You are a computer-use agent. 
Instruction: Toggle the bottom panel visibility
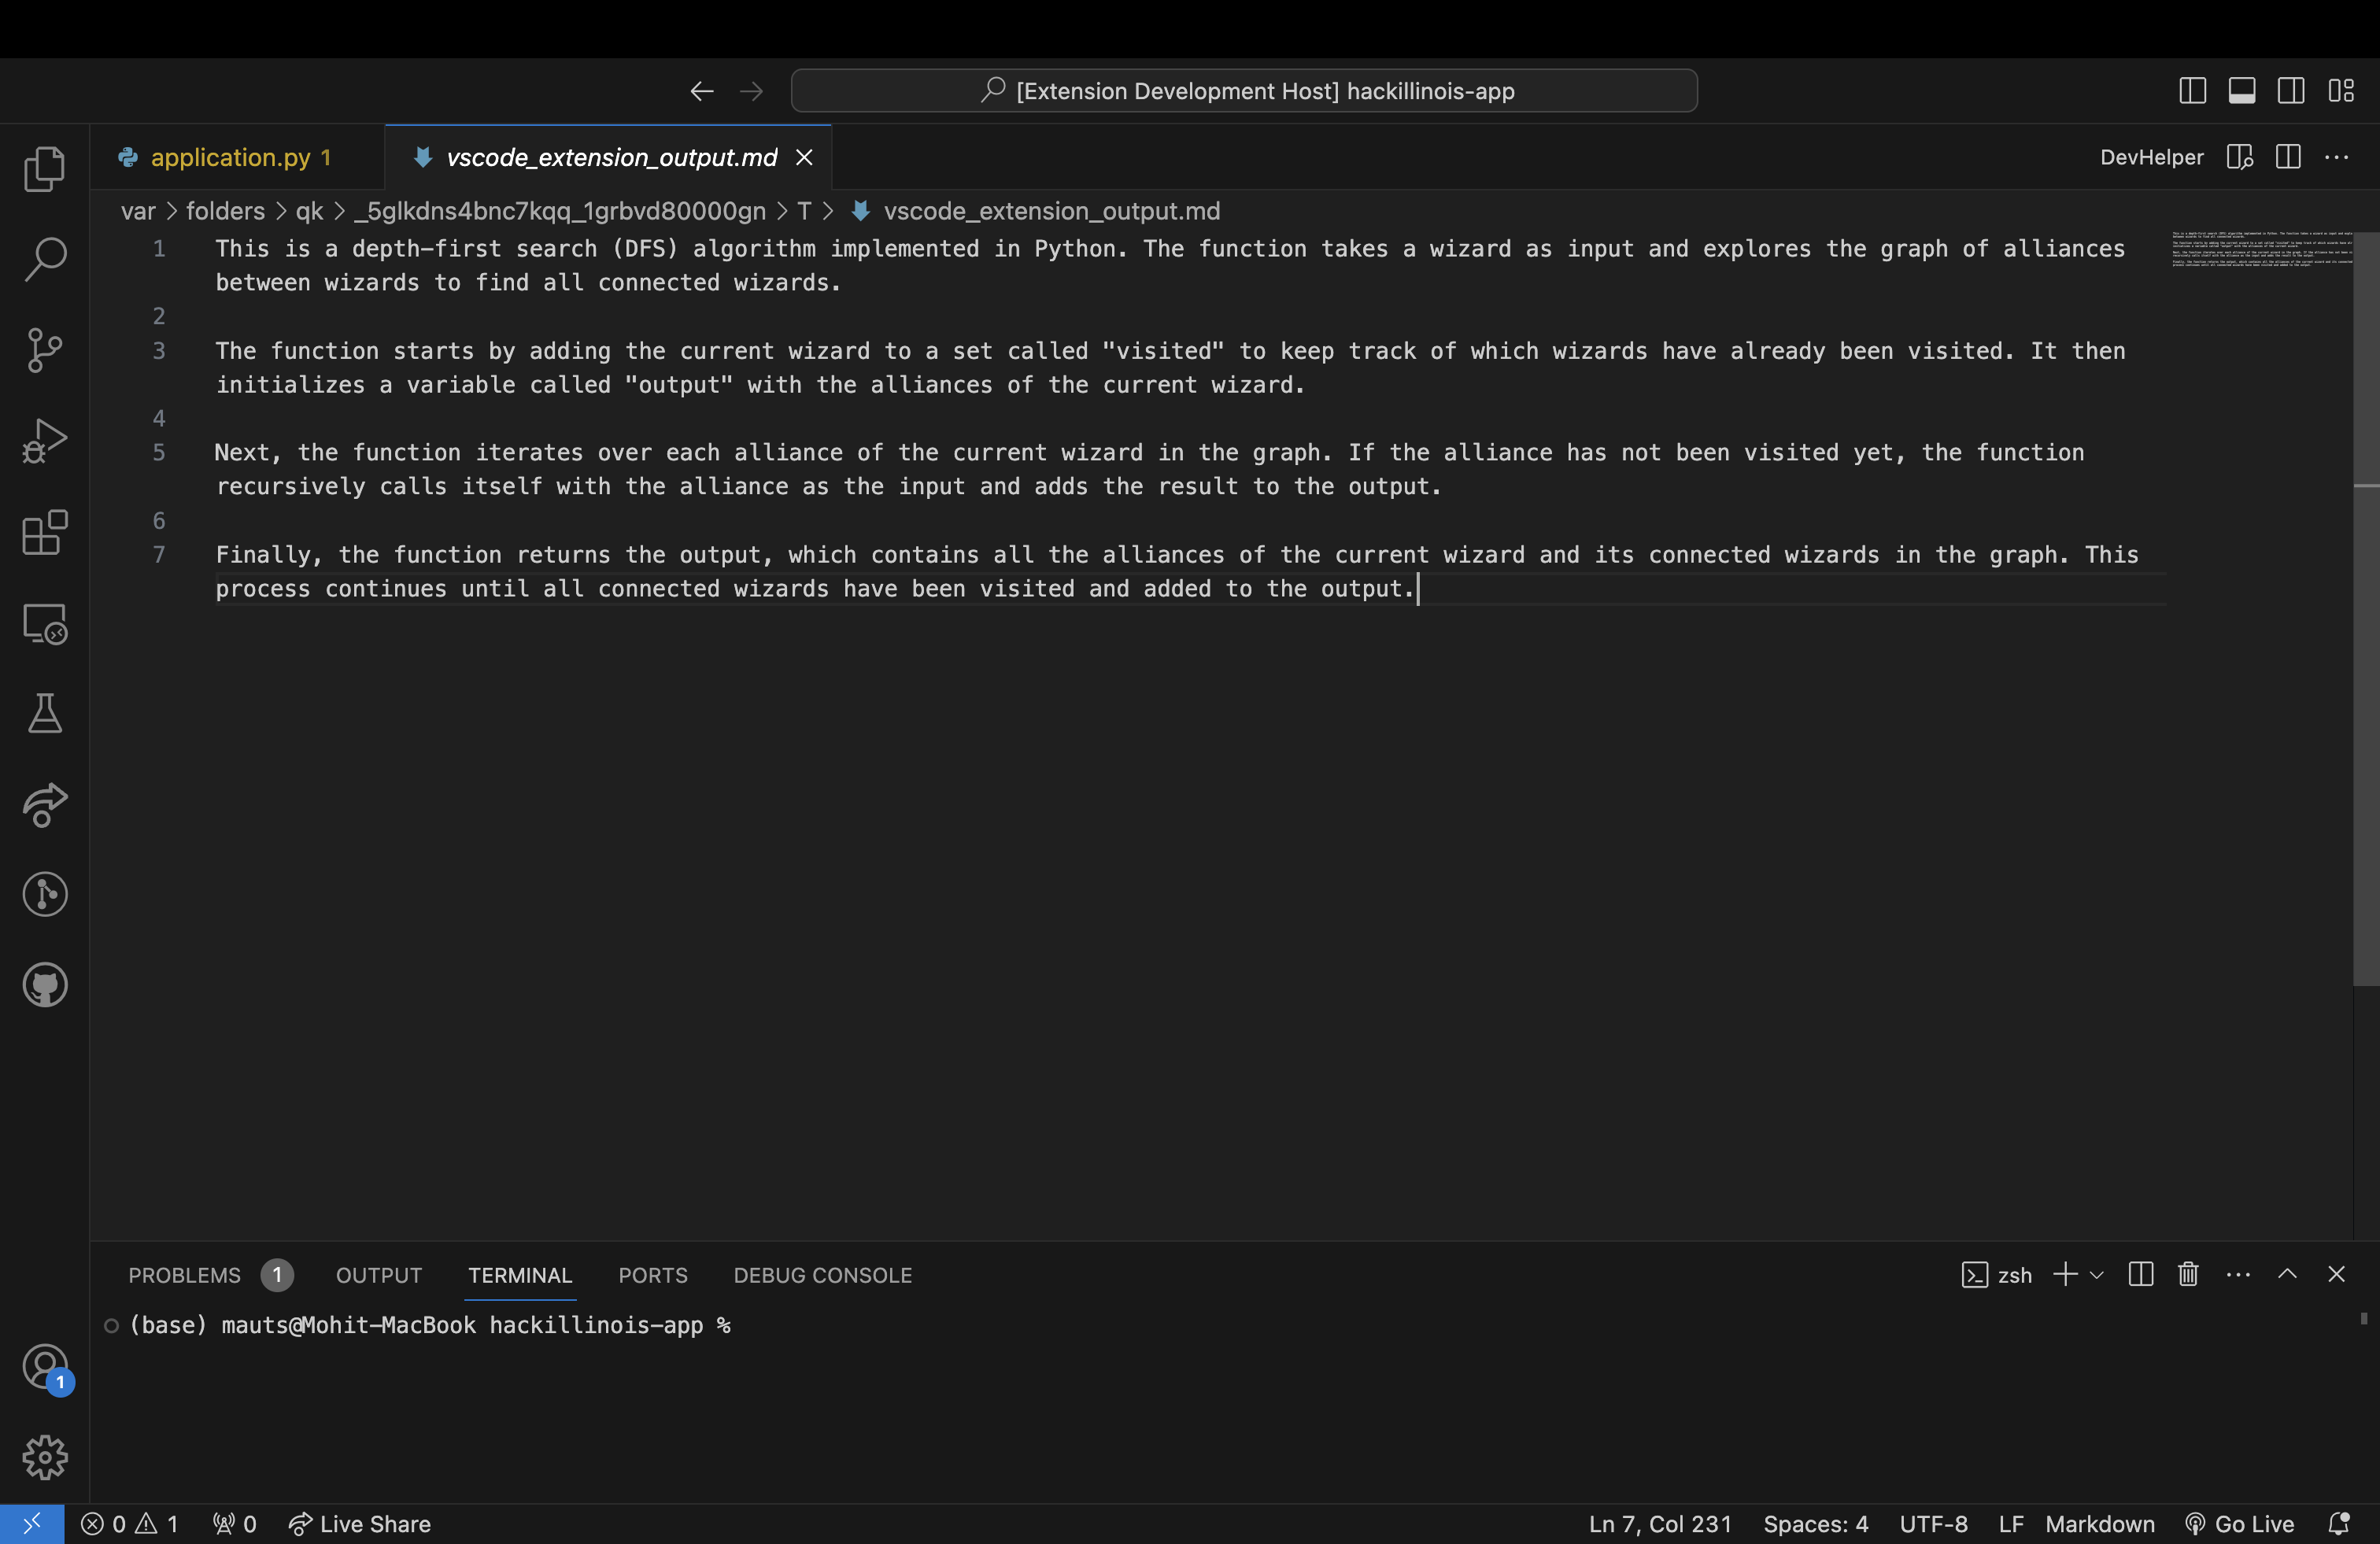pyautogui.click(x=2242, y=91)
